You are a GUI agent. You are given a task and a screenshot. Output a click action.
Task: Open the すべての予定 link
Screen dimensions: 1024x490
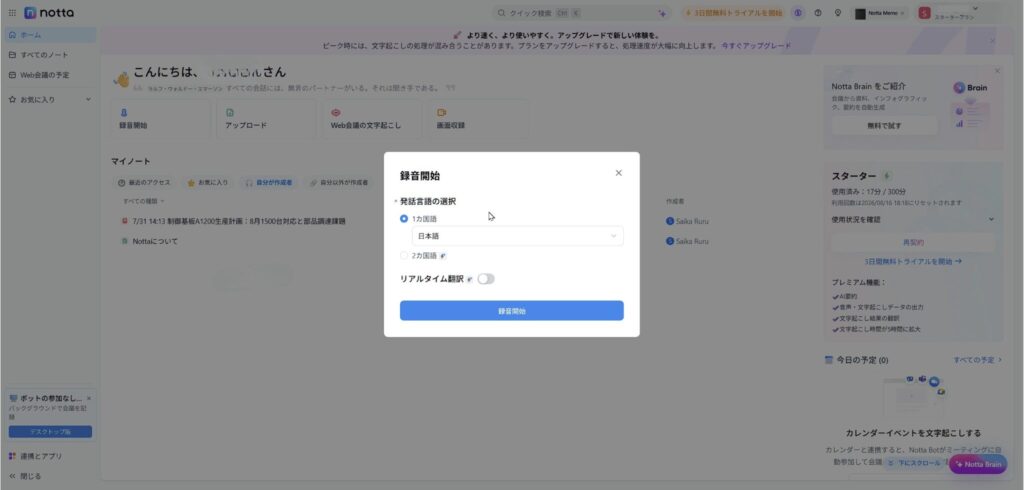tap(977, 360)
